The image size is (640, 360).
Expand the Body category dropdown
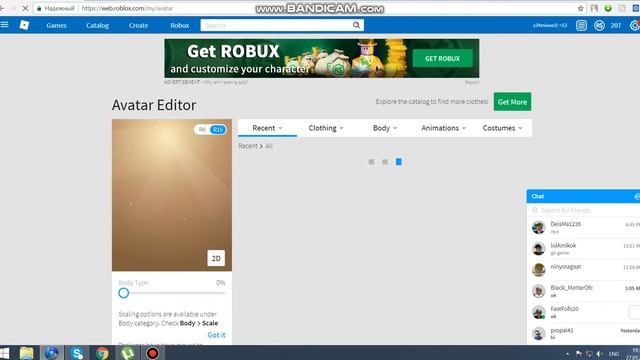(x=384, y=128)
